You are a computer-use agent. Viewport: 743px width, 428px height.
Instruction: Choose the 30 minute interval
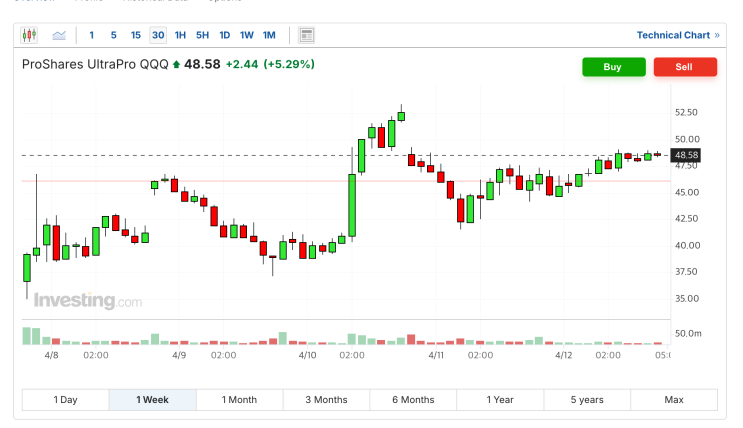pos(158,35)
